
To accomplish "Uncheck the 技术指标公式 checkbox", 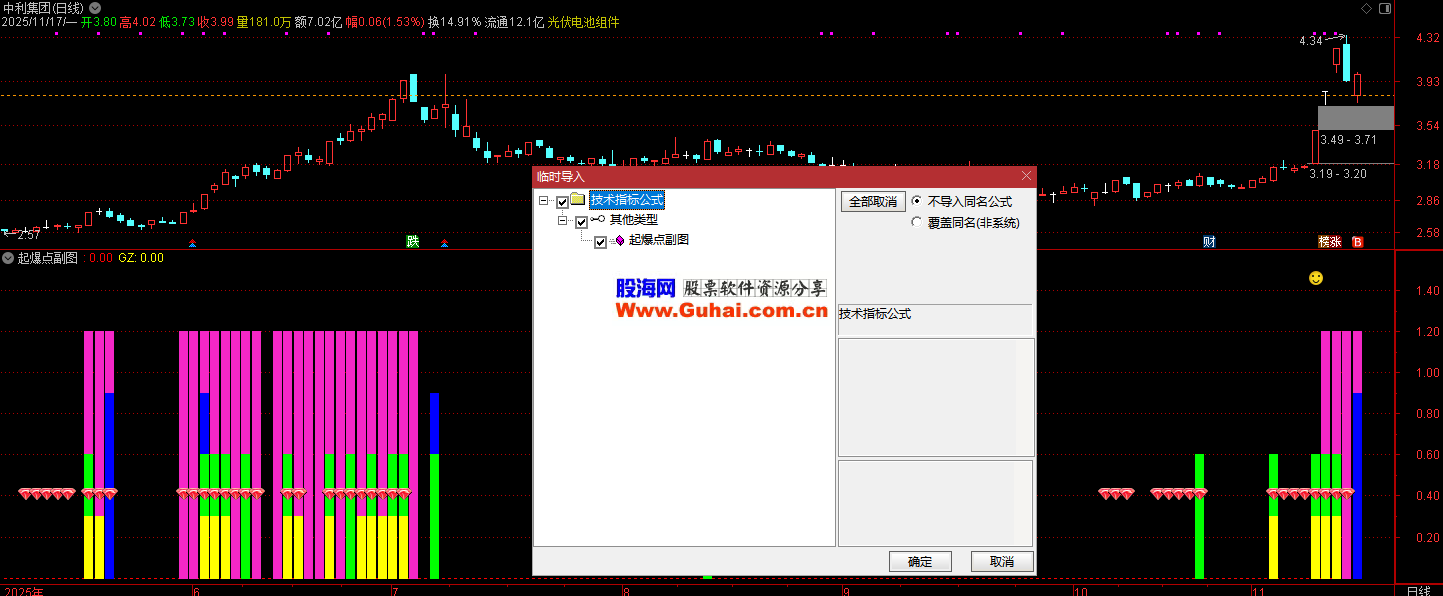I will point(563,202).
